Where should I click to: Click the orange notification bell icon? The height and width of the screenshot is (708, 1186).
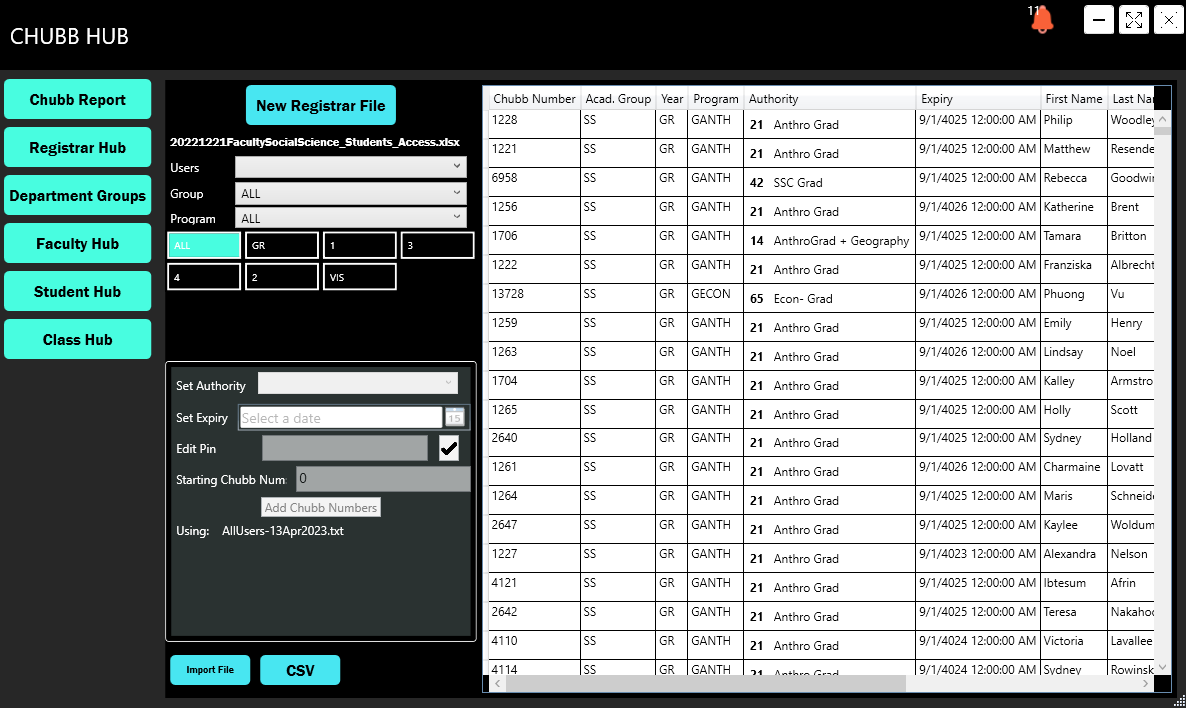click(1042, 20)
